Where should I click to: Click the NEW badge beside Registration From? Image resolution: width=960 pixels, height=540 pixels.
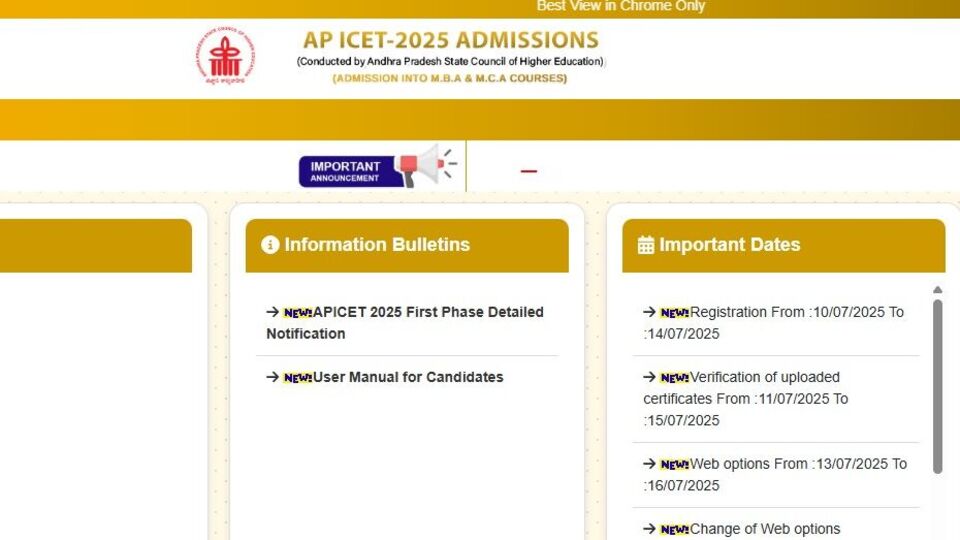(675, 313)
